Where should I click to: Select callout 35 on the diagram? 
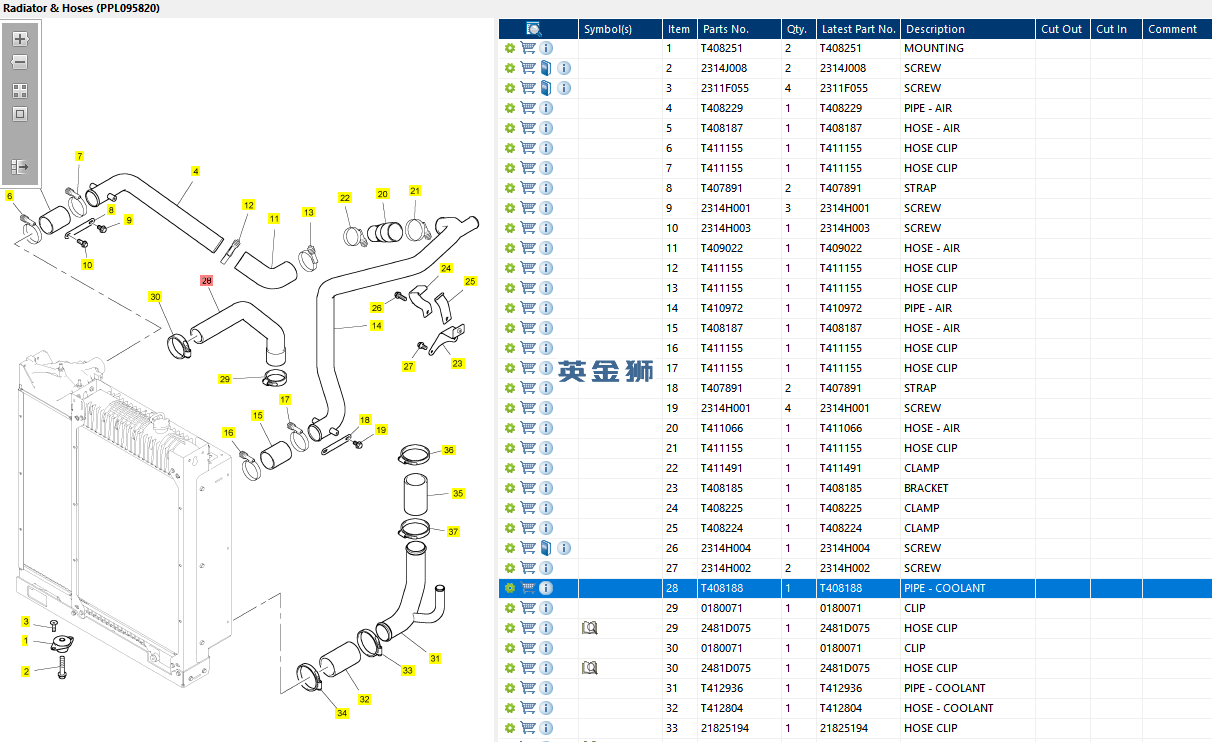[458, 493]
